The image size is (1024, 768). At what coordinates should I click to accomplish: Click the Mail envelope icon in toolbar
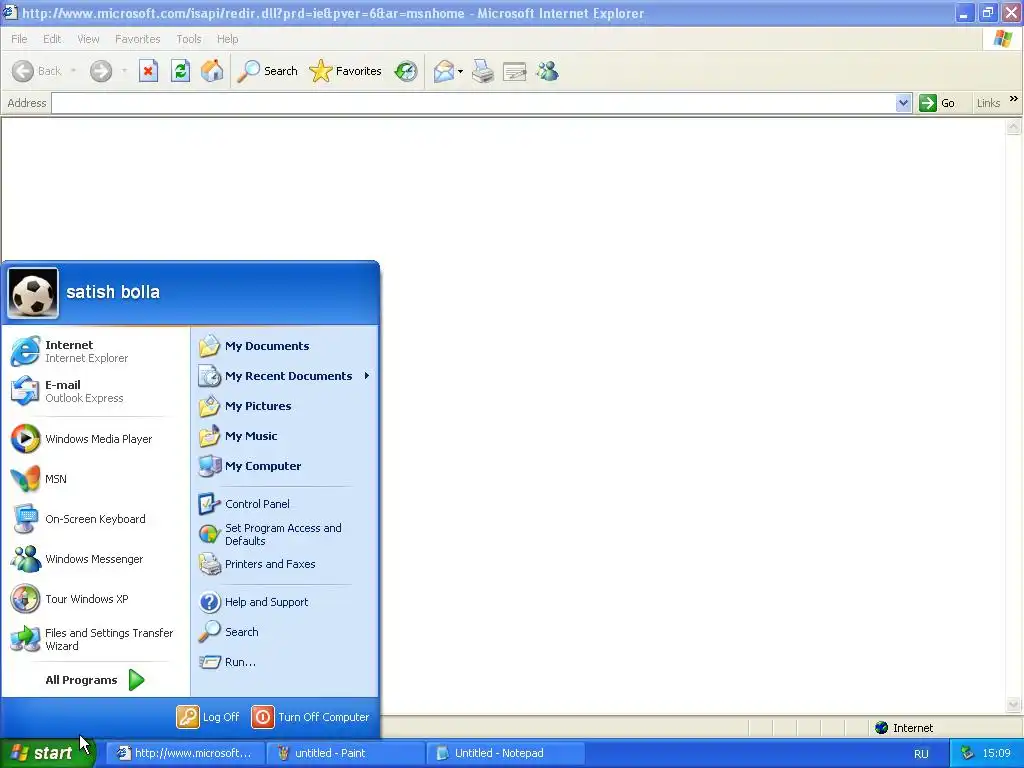tap(443, 71)
